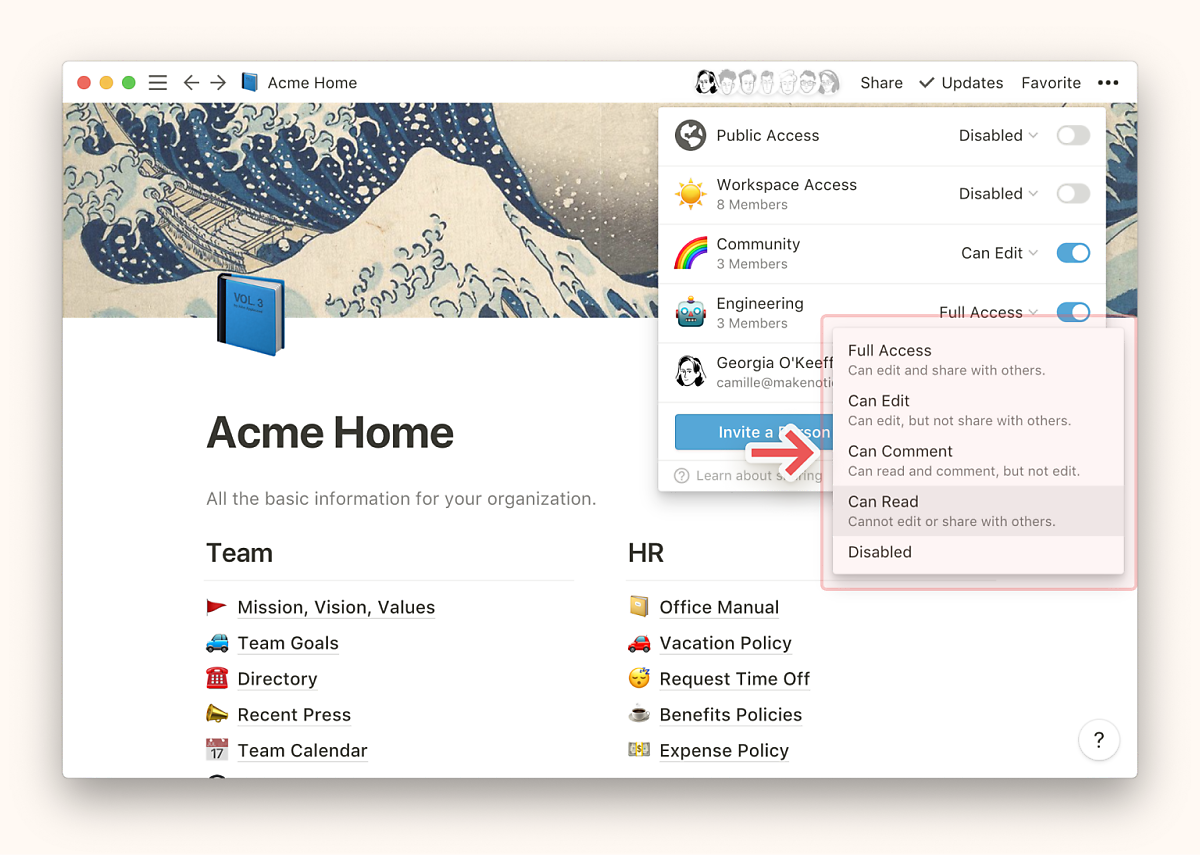The height and width of the screenshot is (855, 1200).
Task: Select Can Read permission option
Action: [x=978, y=511]
